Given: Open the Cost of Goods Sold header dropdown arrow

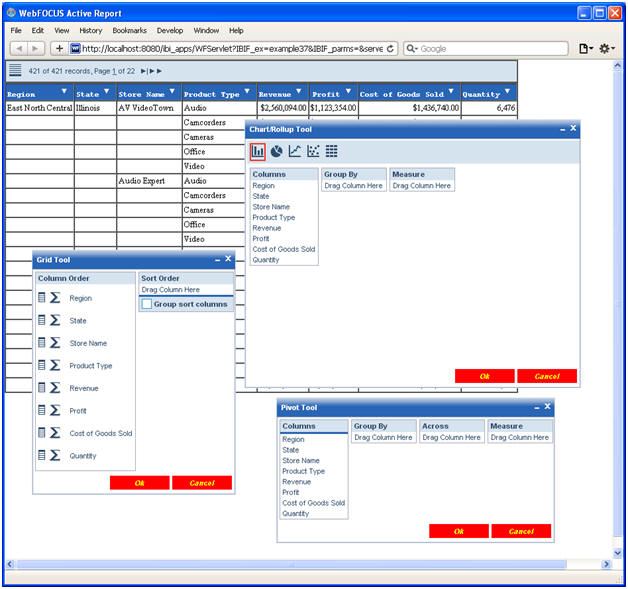Looking at the screenshot, I should [x=451, y=91].
